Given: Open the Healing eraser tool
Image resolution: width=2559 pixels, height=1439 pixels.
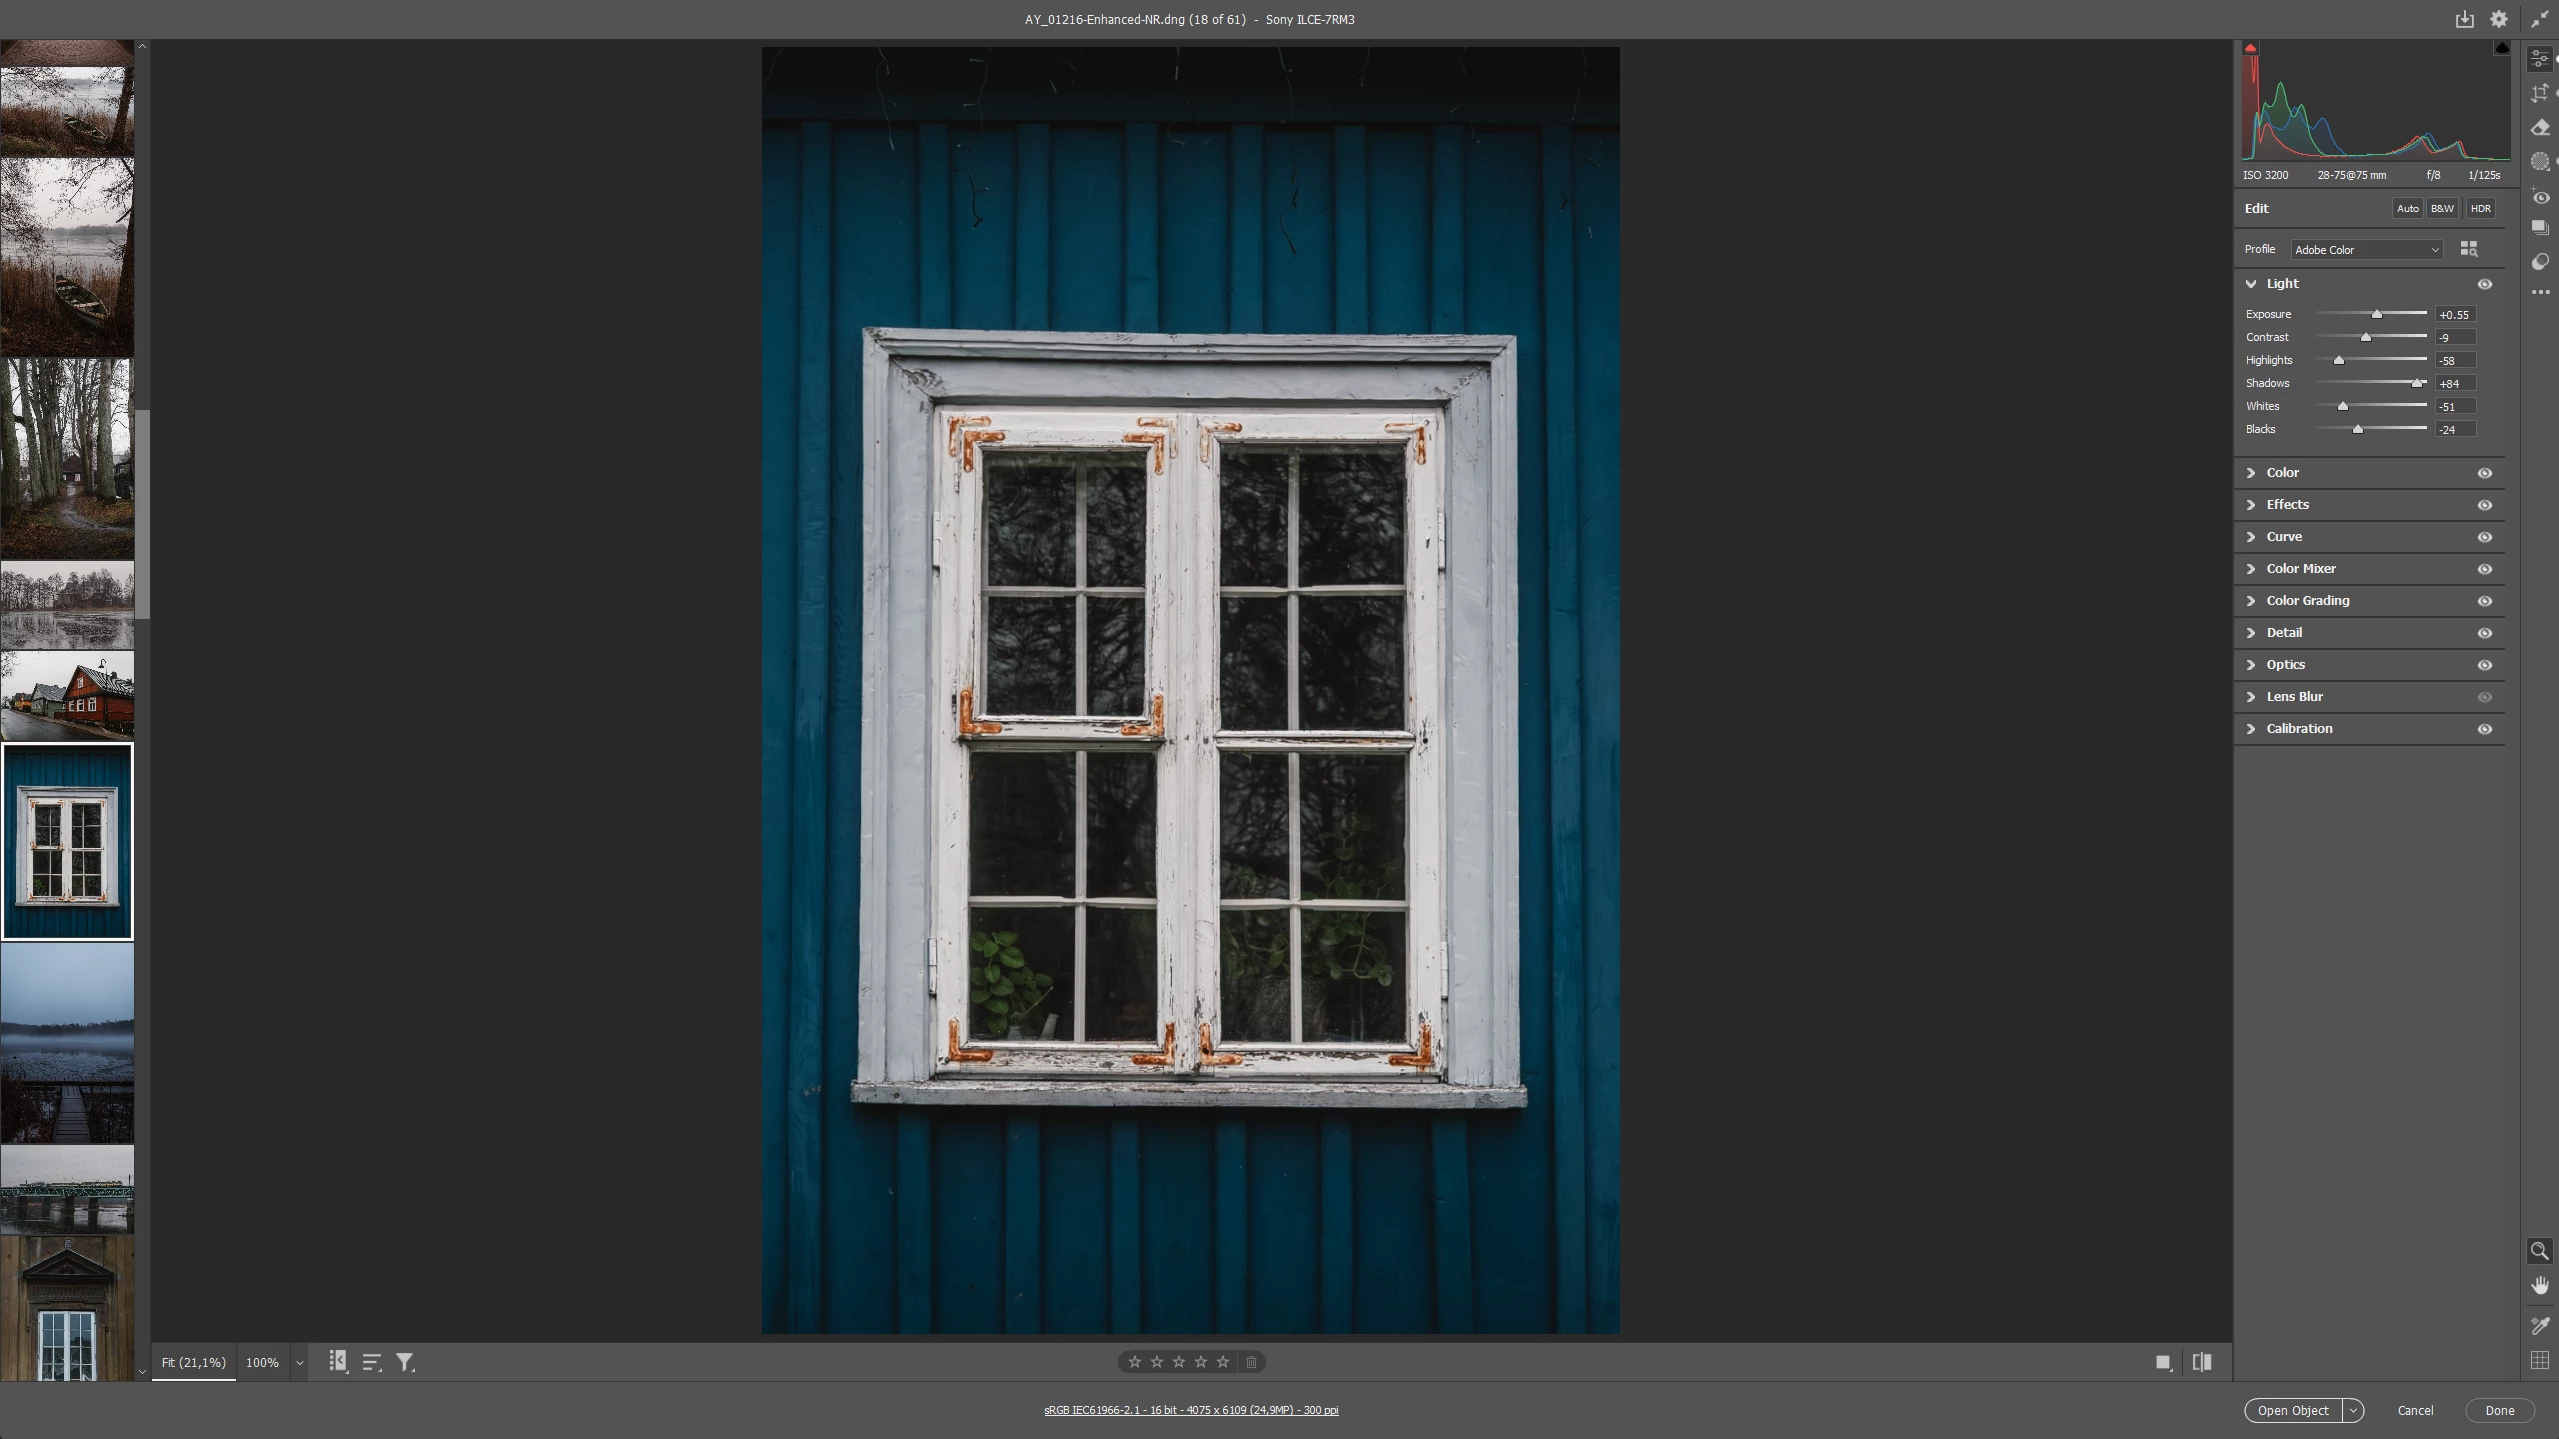Looking at the screenshot, I should click(2539, 127).
